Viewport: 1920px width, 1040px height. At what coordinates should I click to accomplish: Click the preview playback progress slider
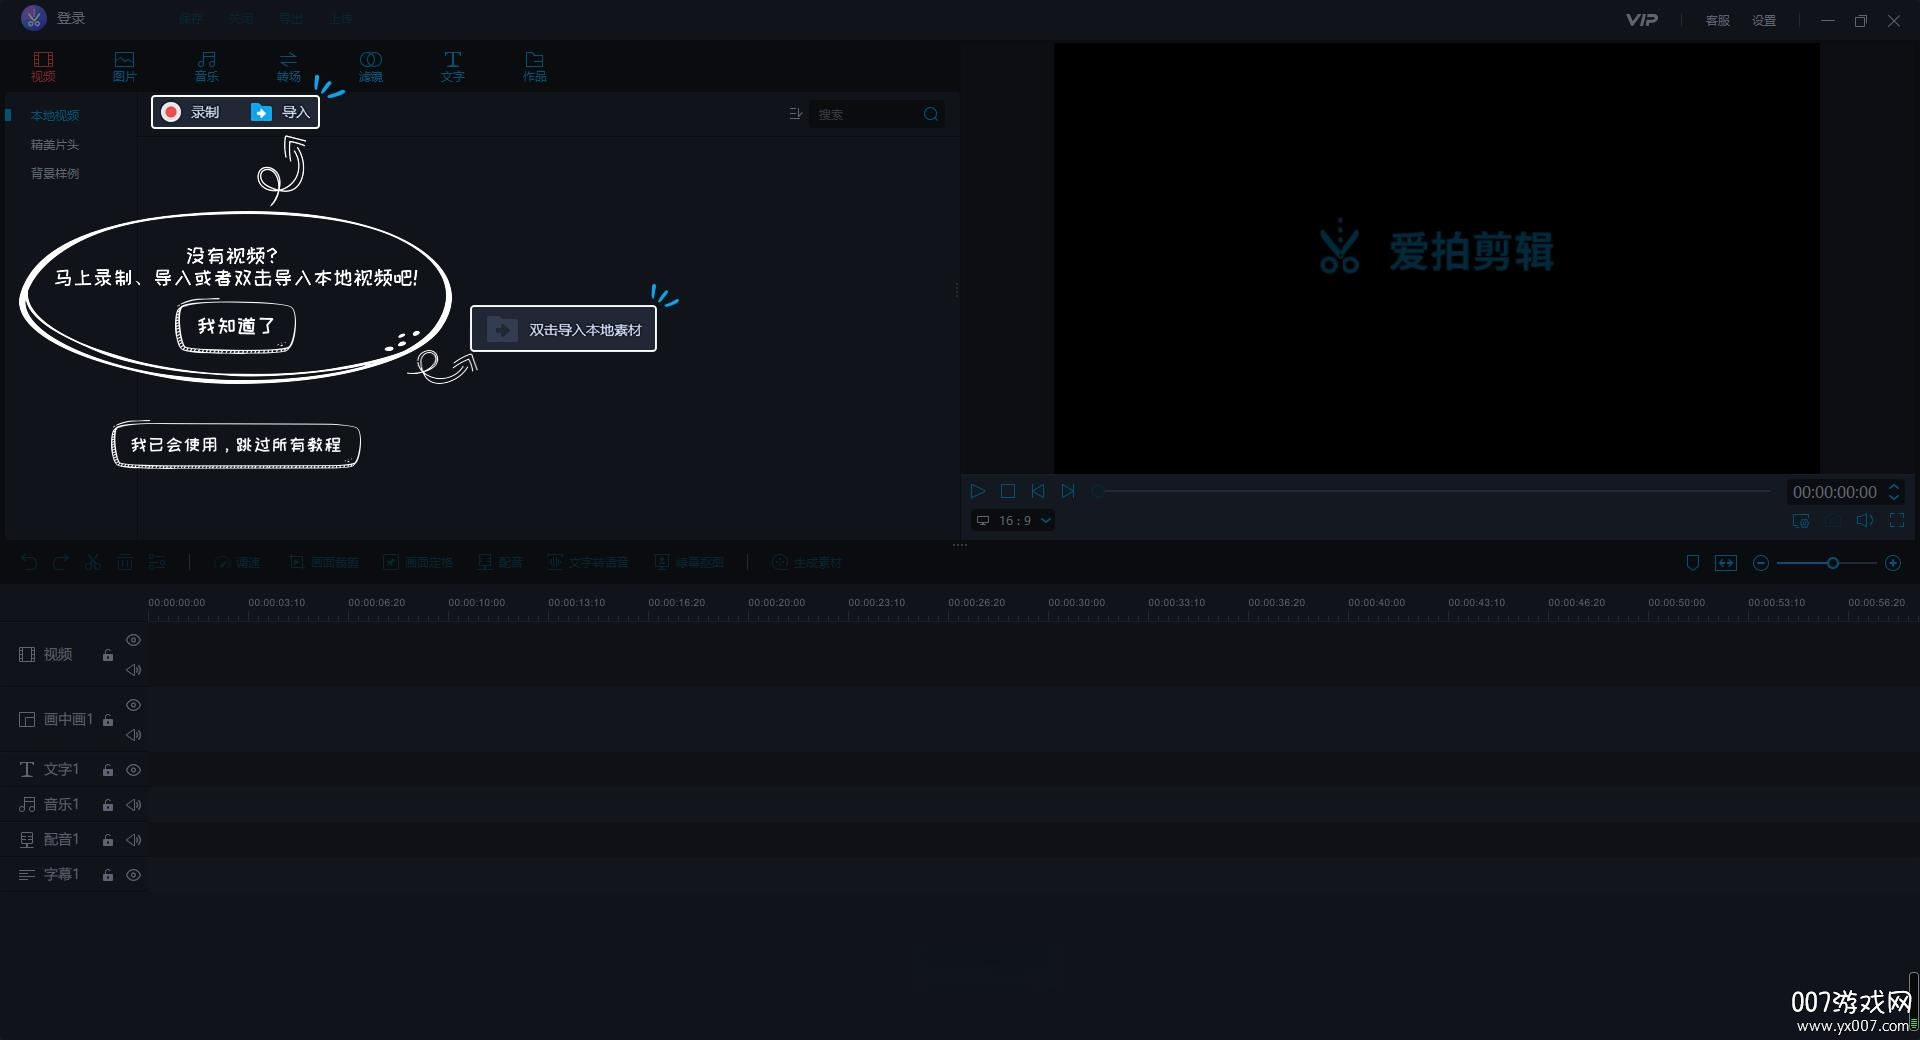[1432, 491]
